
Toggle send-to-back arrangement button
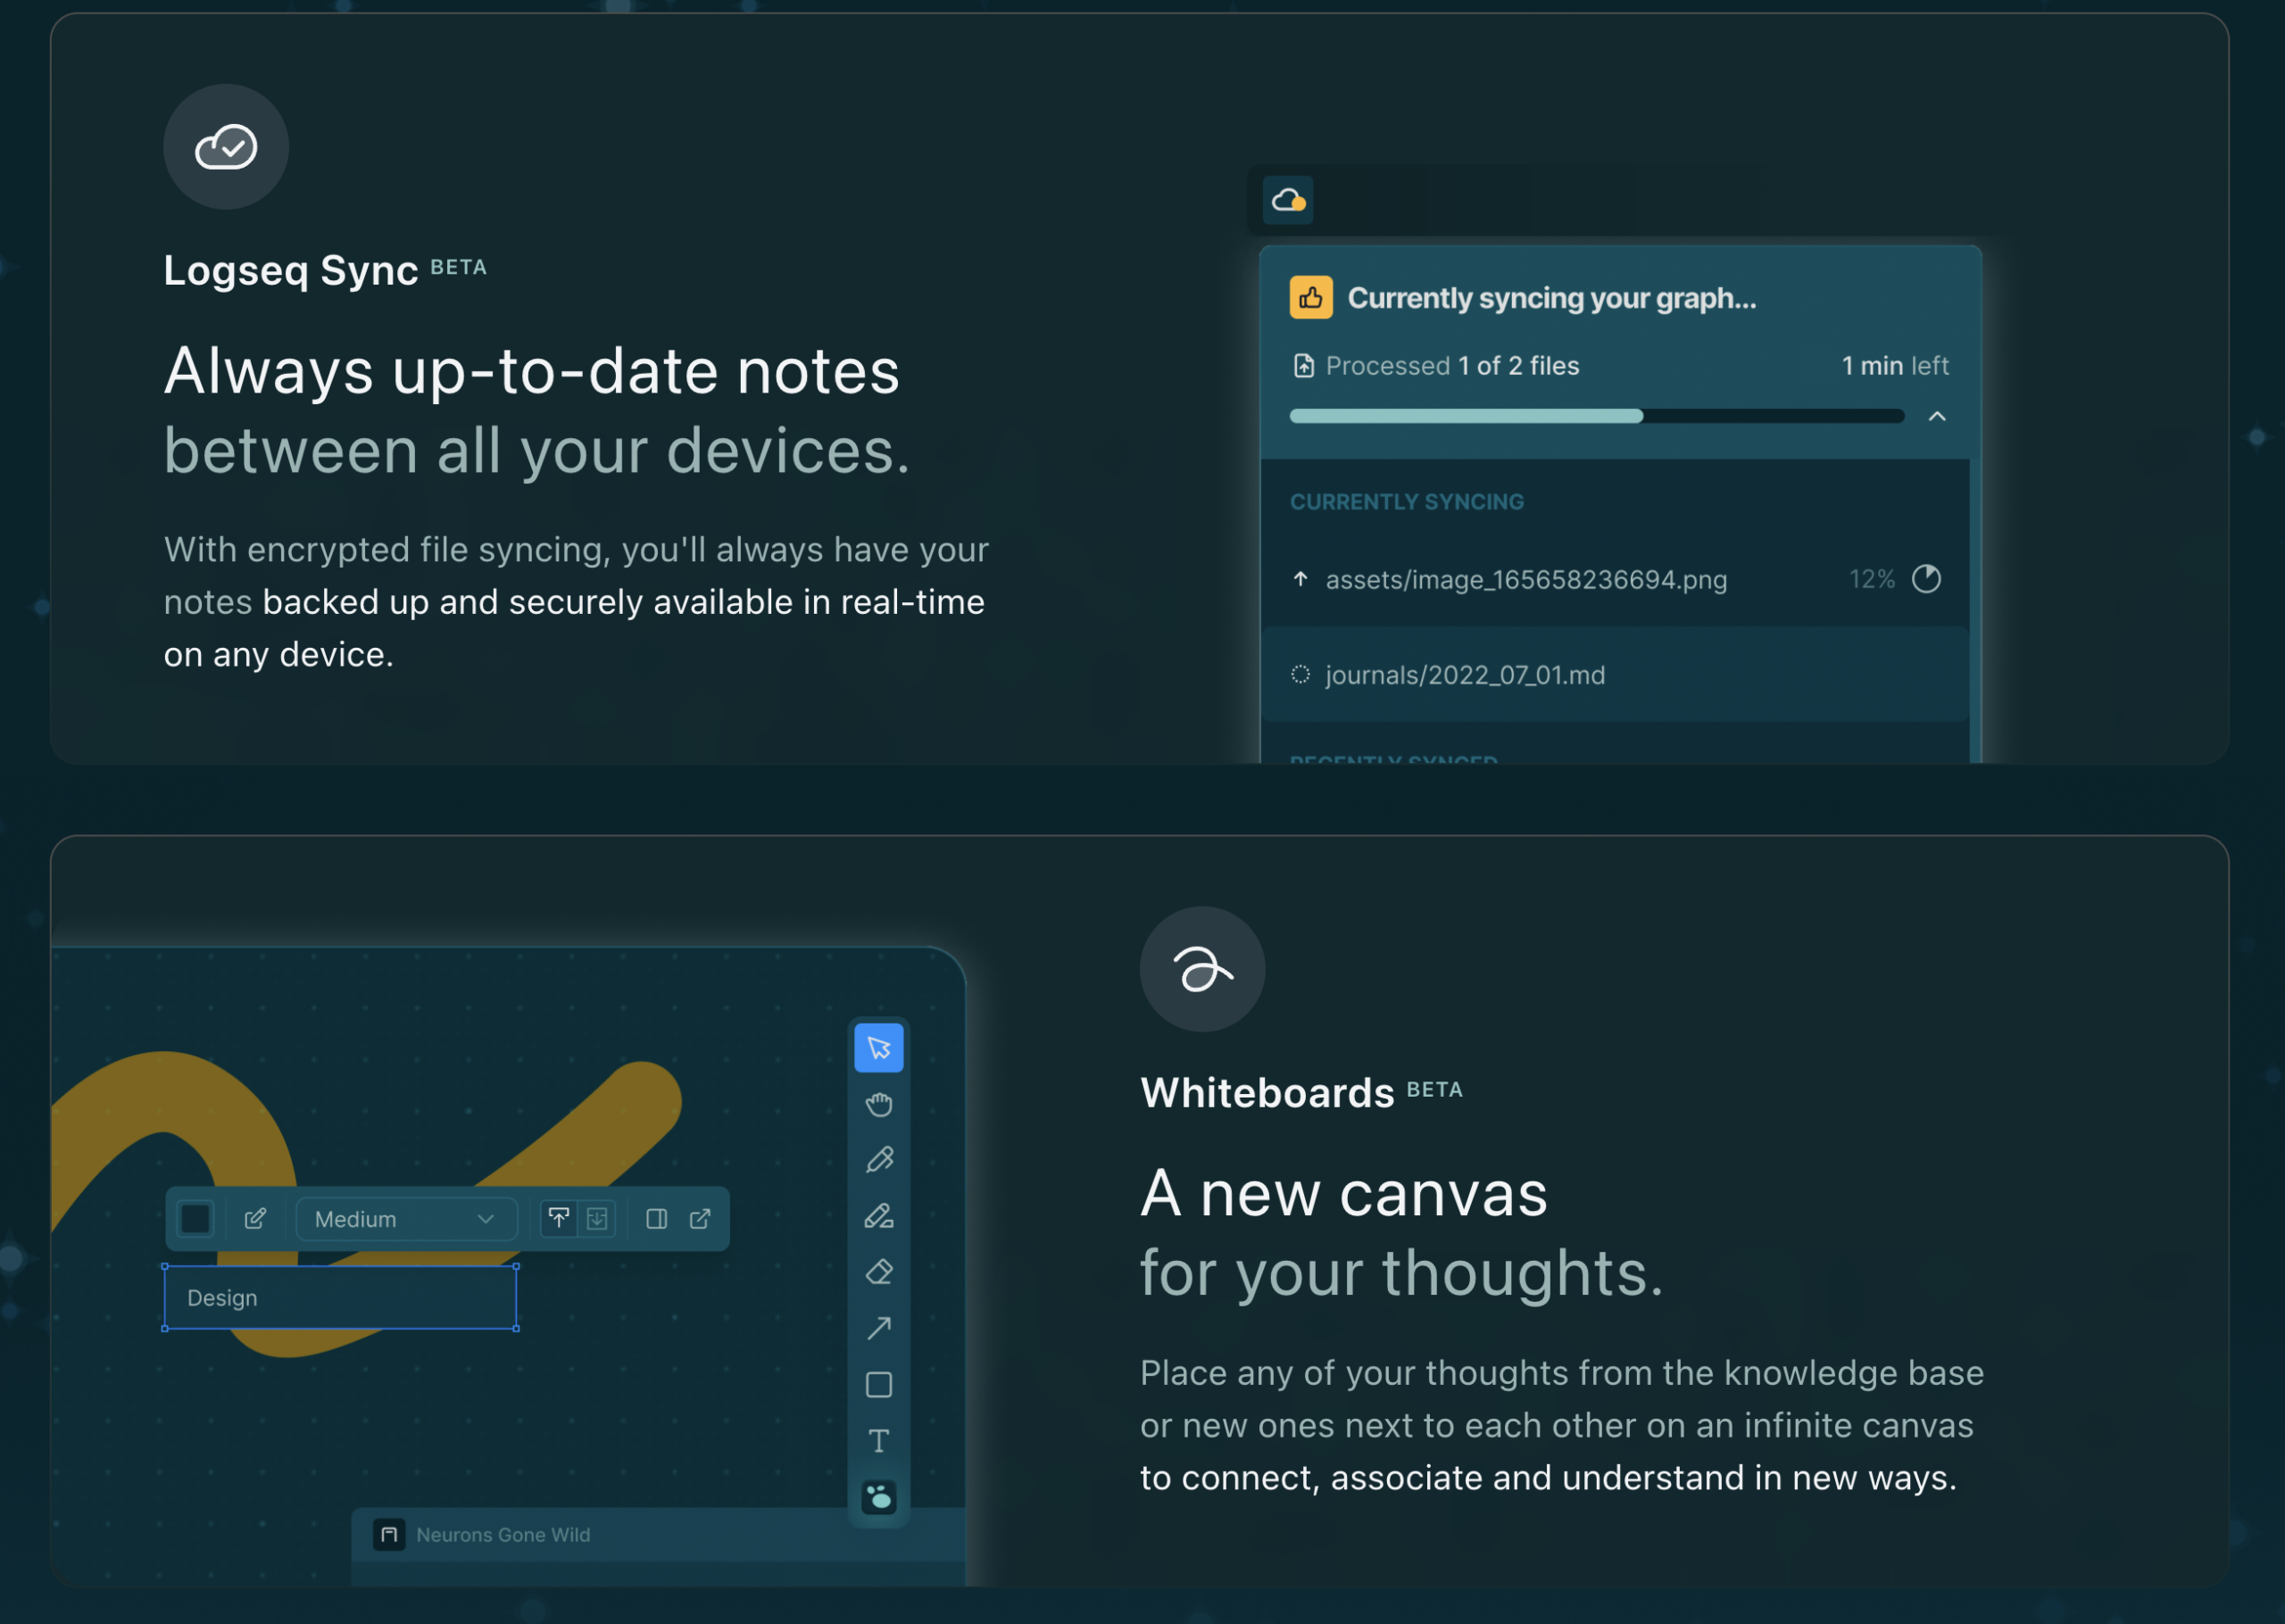tap(597, 1218)
